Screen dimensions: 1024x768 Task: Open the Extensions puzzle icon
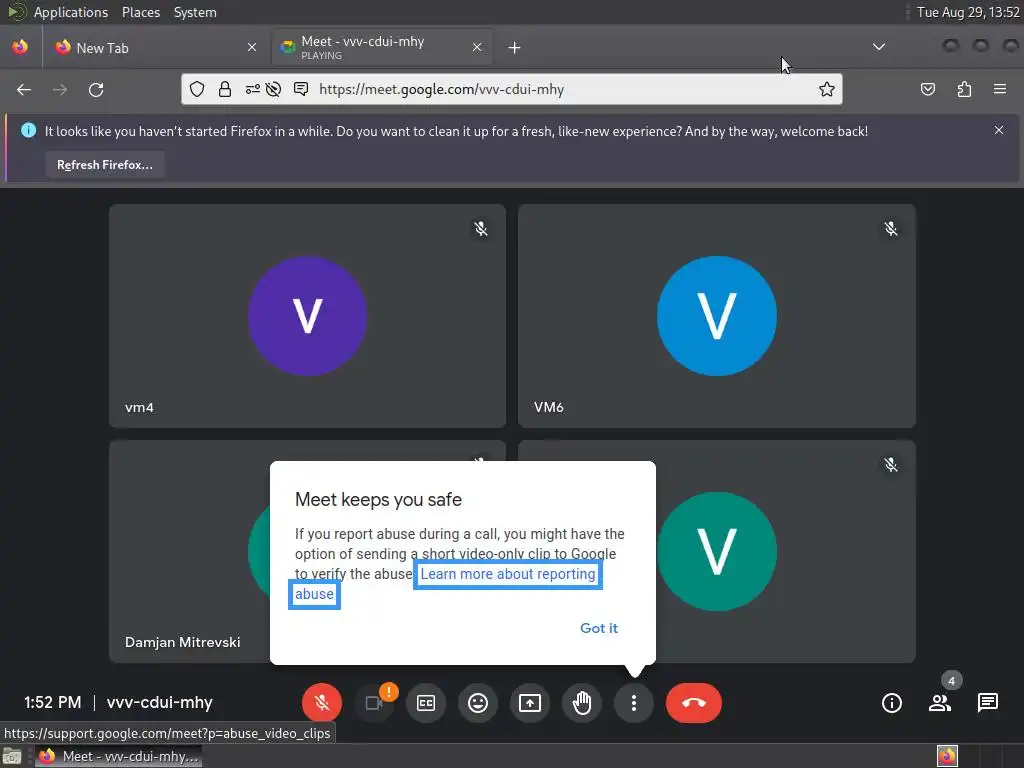click(x=964, y=89)
